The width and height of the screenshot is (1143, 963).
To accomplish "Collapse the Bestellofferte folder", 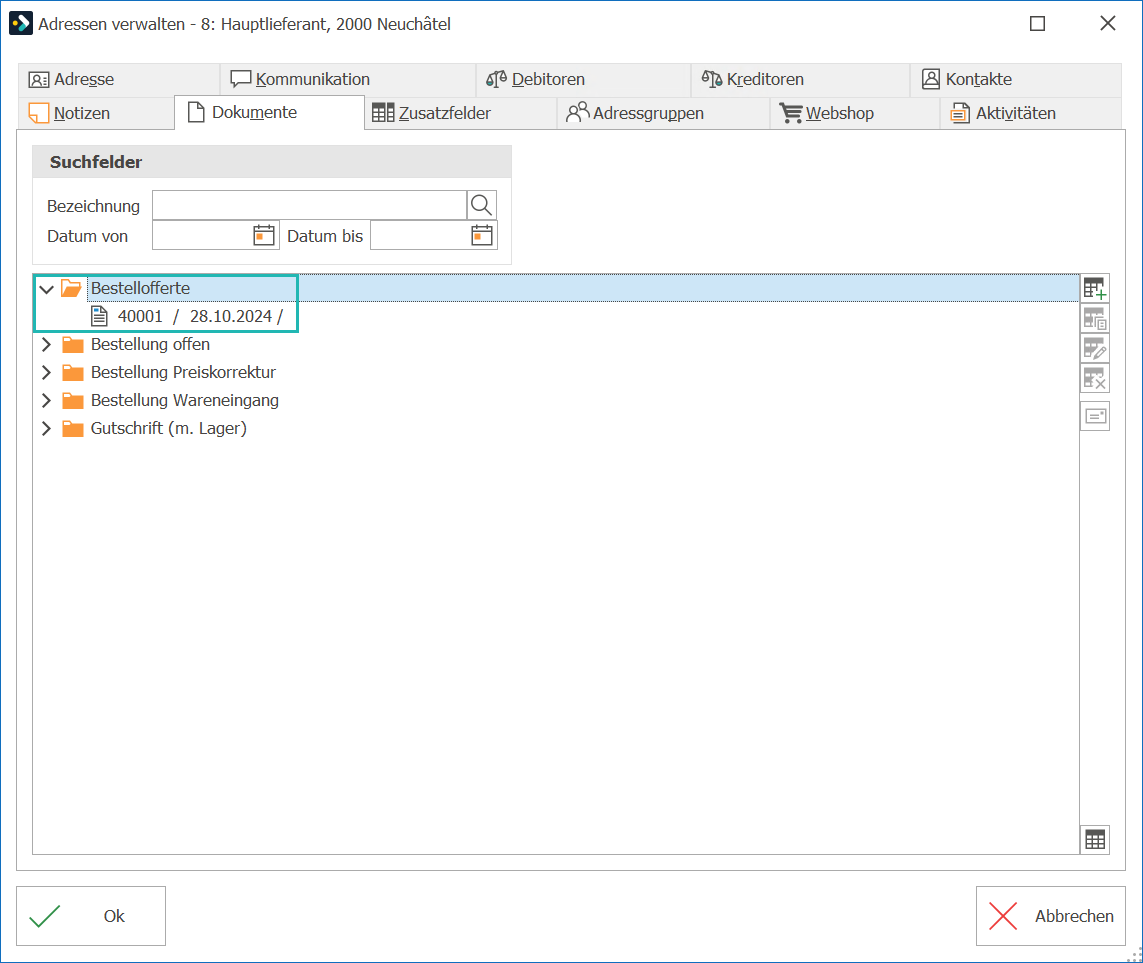I will [47, 289].
